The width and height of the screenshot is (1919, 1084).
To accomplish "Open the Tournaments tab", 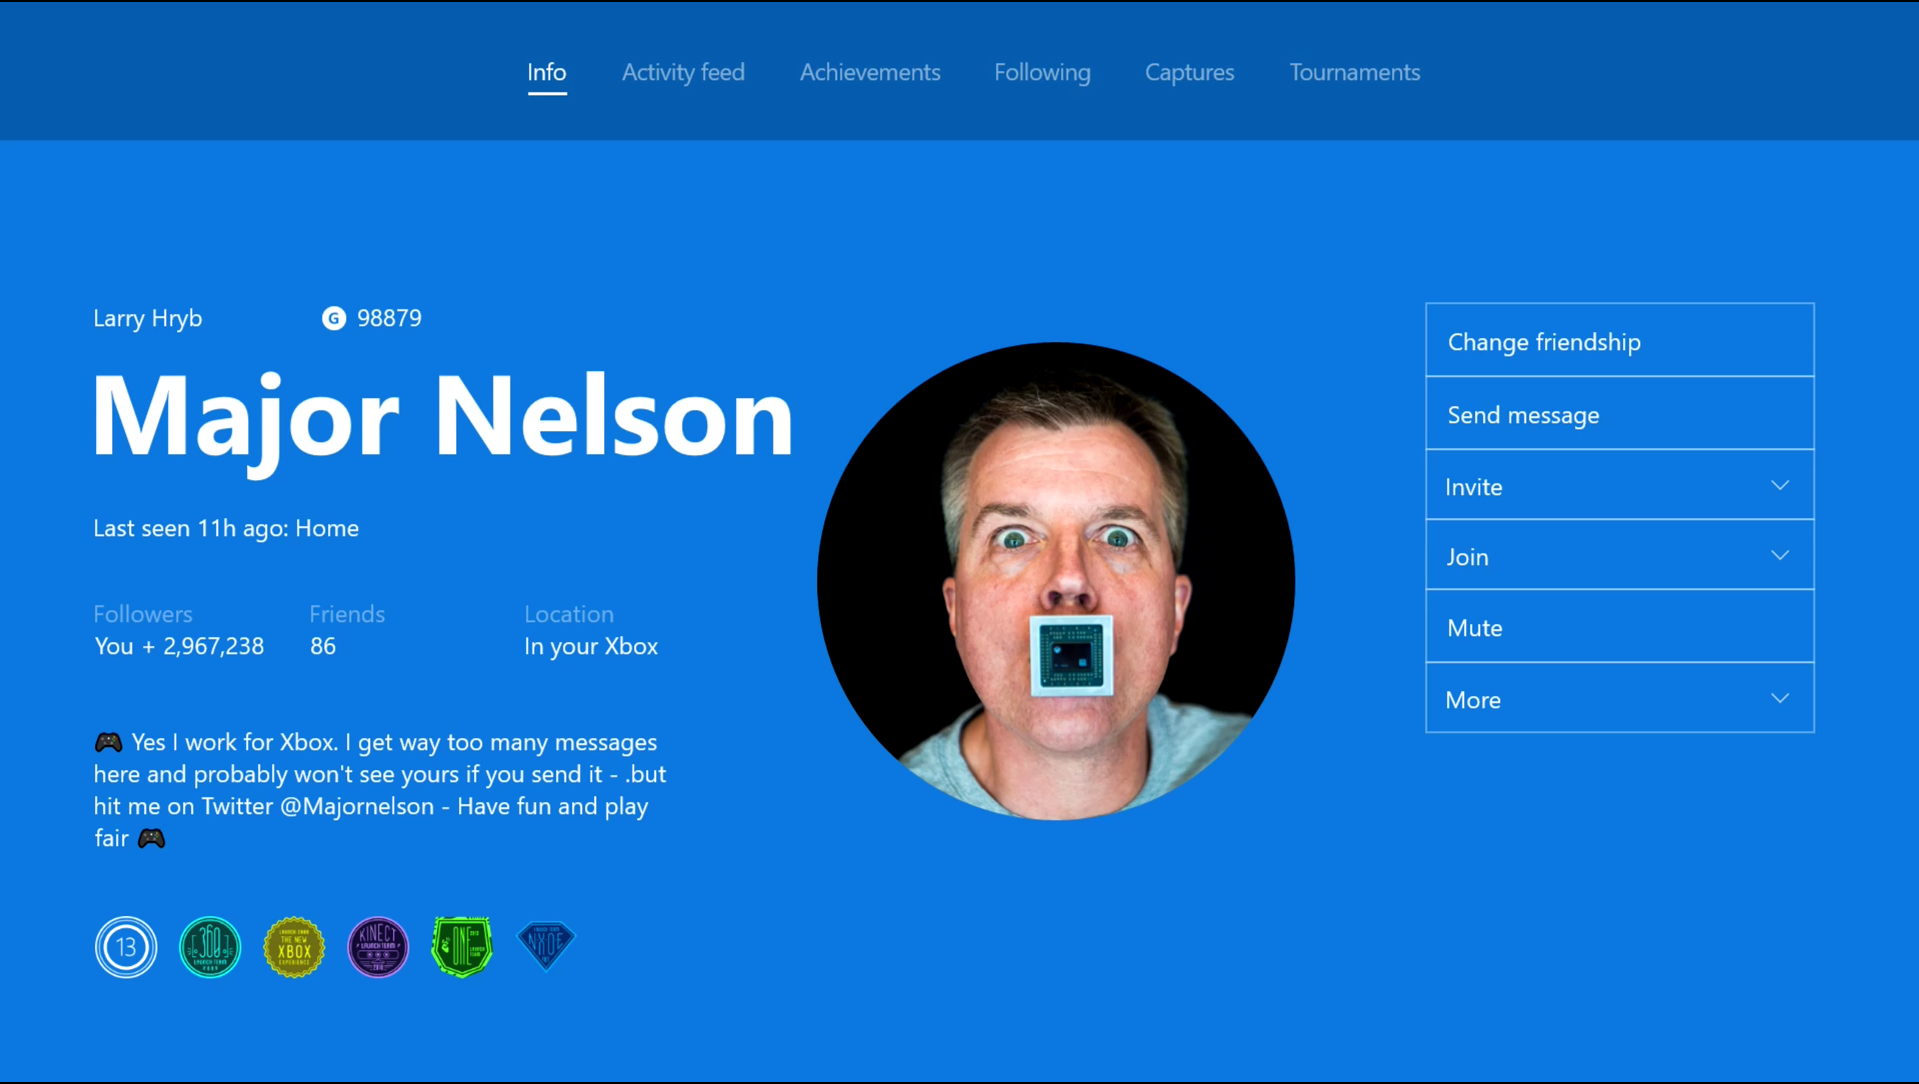I will pyautogui.click(x=1354, y=72).
